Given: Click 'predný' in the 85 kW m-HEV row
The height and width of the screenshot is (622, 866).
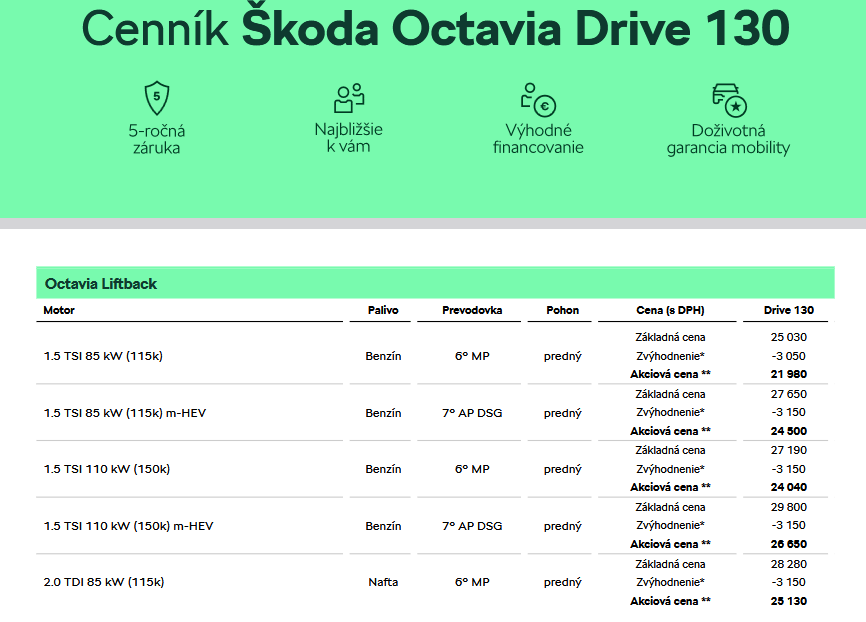Looking at the screenshot, I should (x=563, y=413).
